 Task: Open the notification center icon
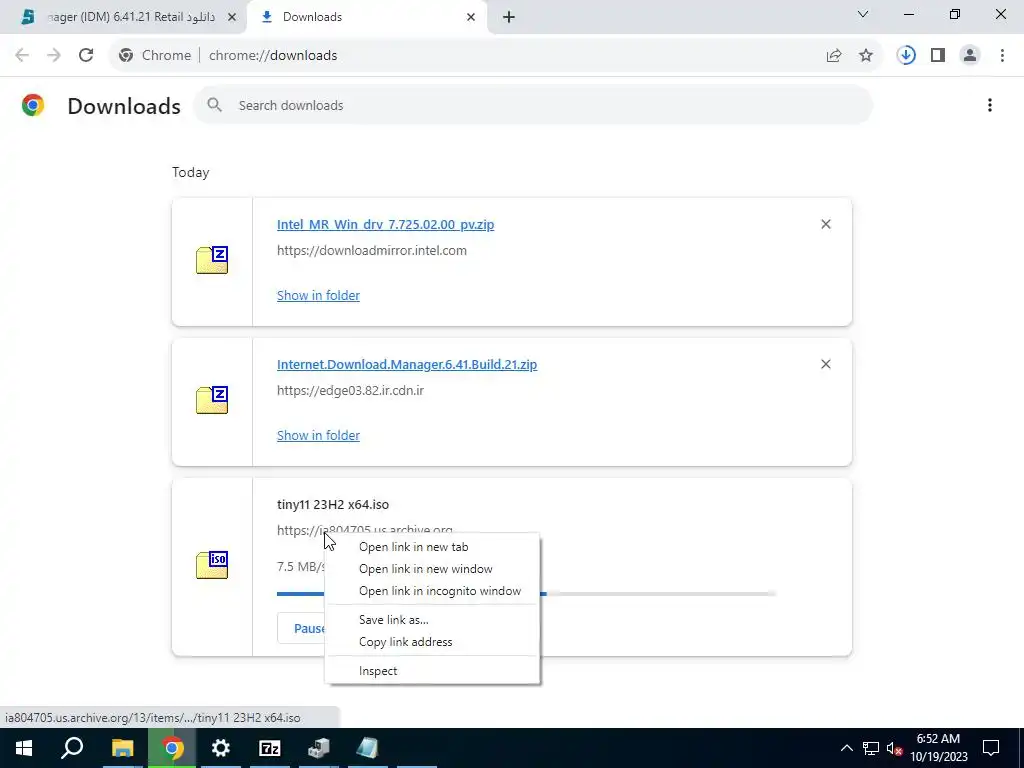tap(991, 748)
